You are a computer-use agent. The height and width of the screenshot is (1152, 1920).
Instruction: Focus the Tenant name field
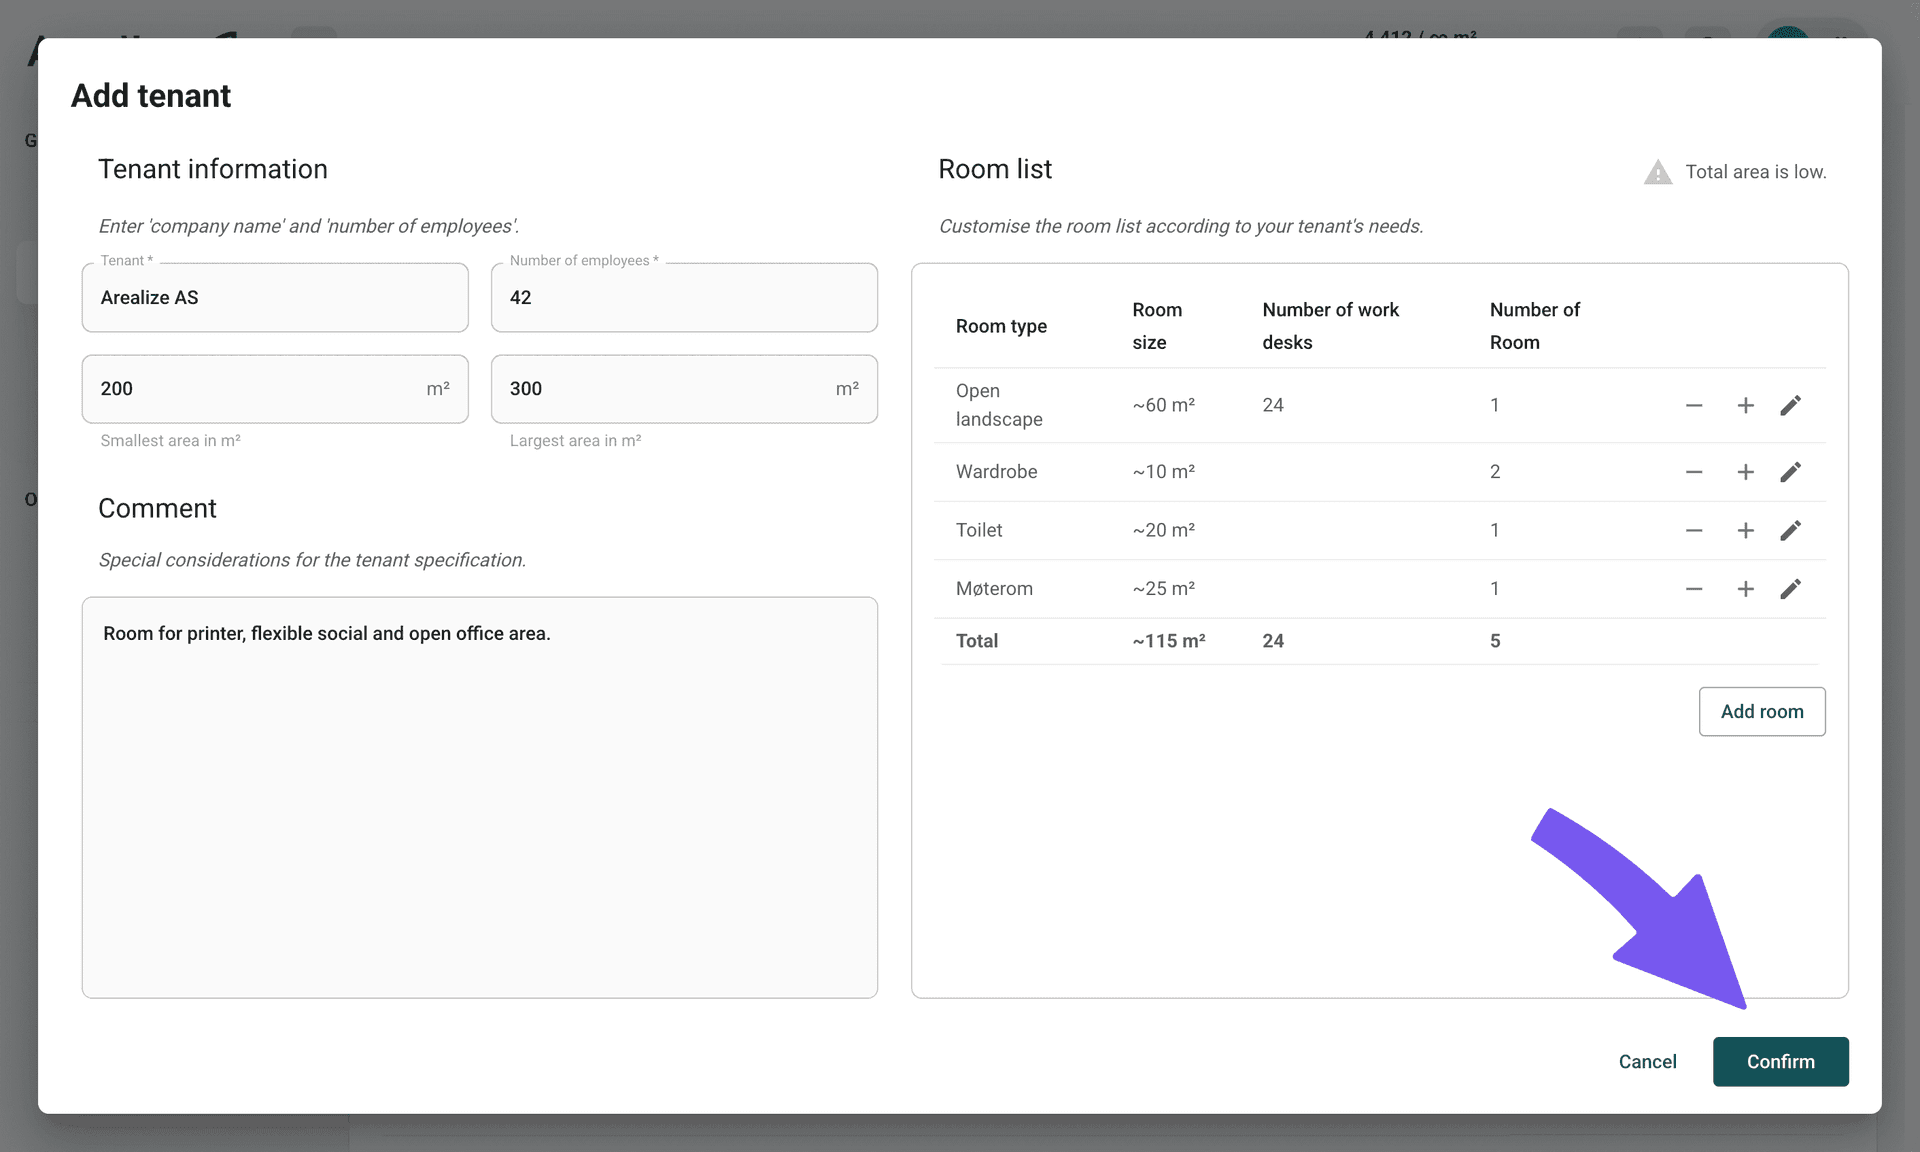pyautogui.click(x=275, y=297)
